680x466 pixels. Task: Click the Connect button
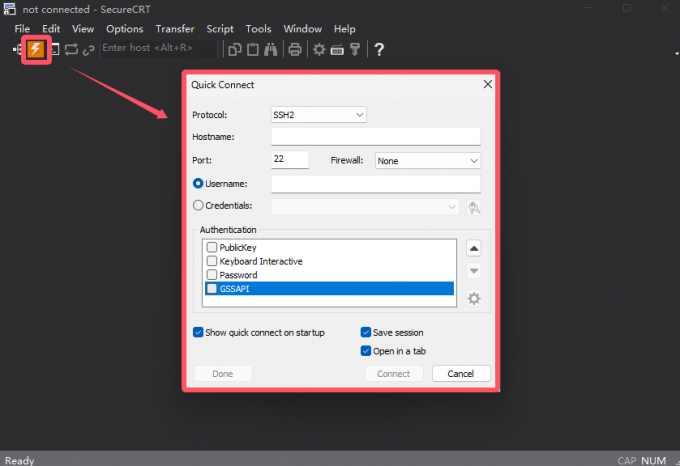click(394, 374)
